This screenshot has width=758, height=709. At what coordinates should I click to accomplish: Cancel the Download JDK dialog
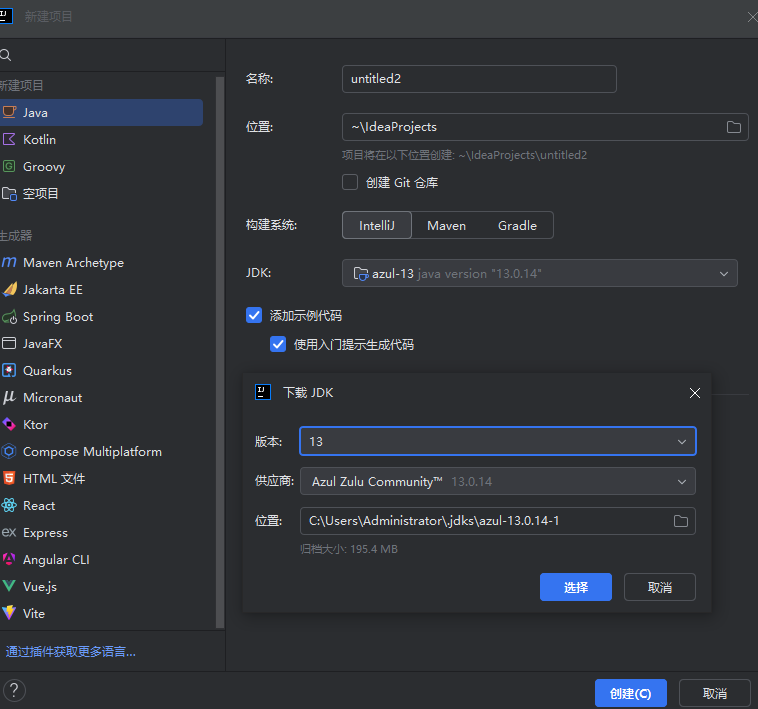coord(659,587)
